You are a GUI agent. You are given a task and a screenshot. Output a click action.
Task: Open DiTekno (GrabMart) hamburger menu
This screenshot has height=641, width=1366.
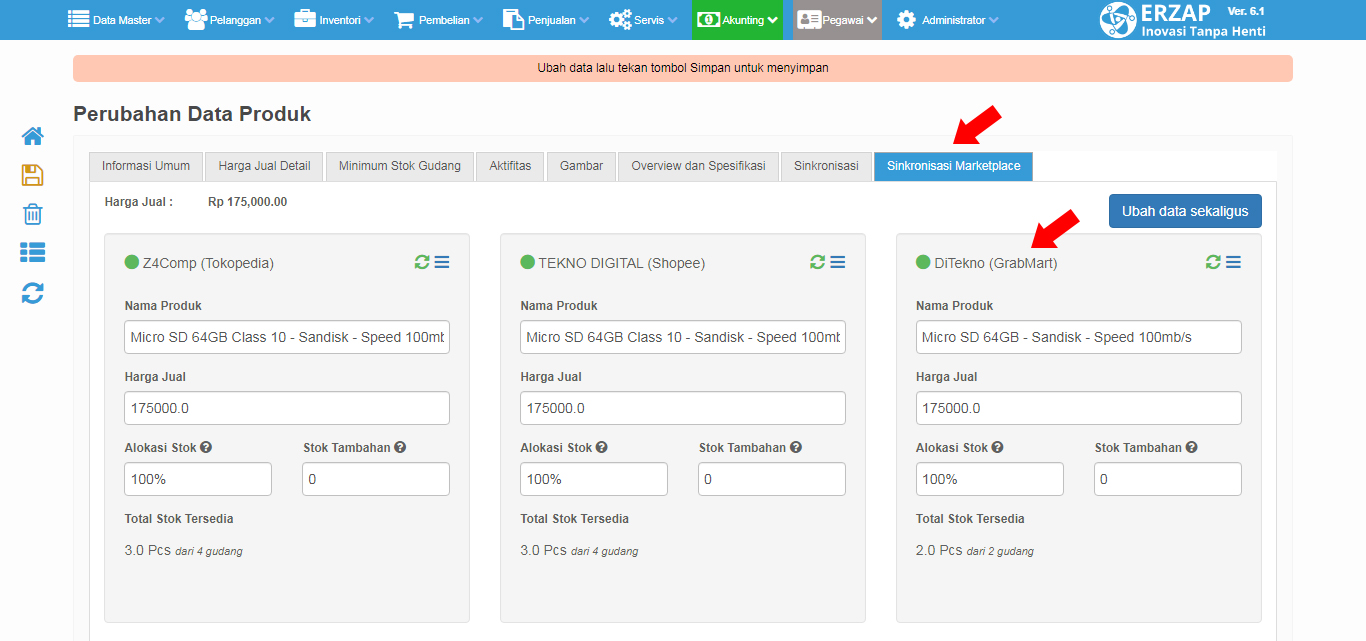click(x=1234, y=262)
